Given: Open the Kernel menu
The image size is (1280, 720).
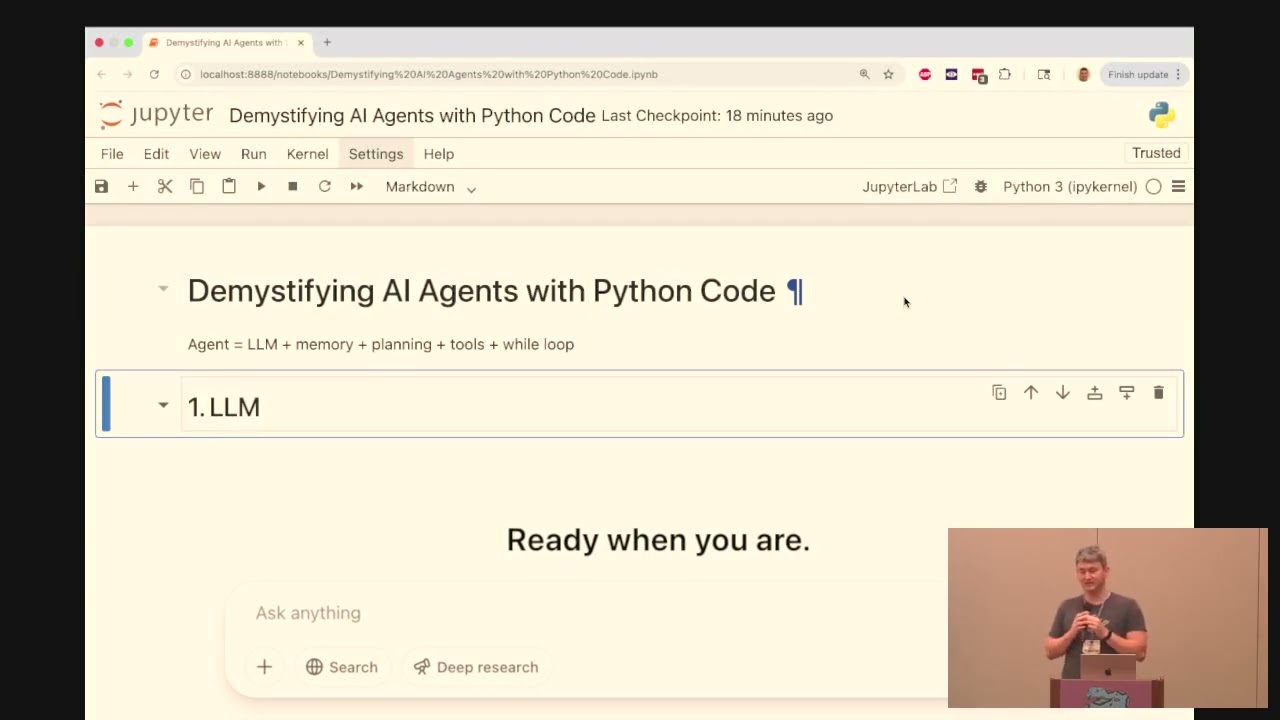Looking at the screenshot, I should point(308,154).
